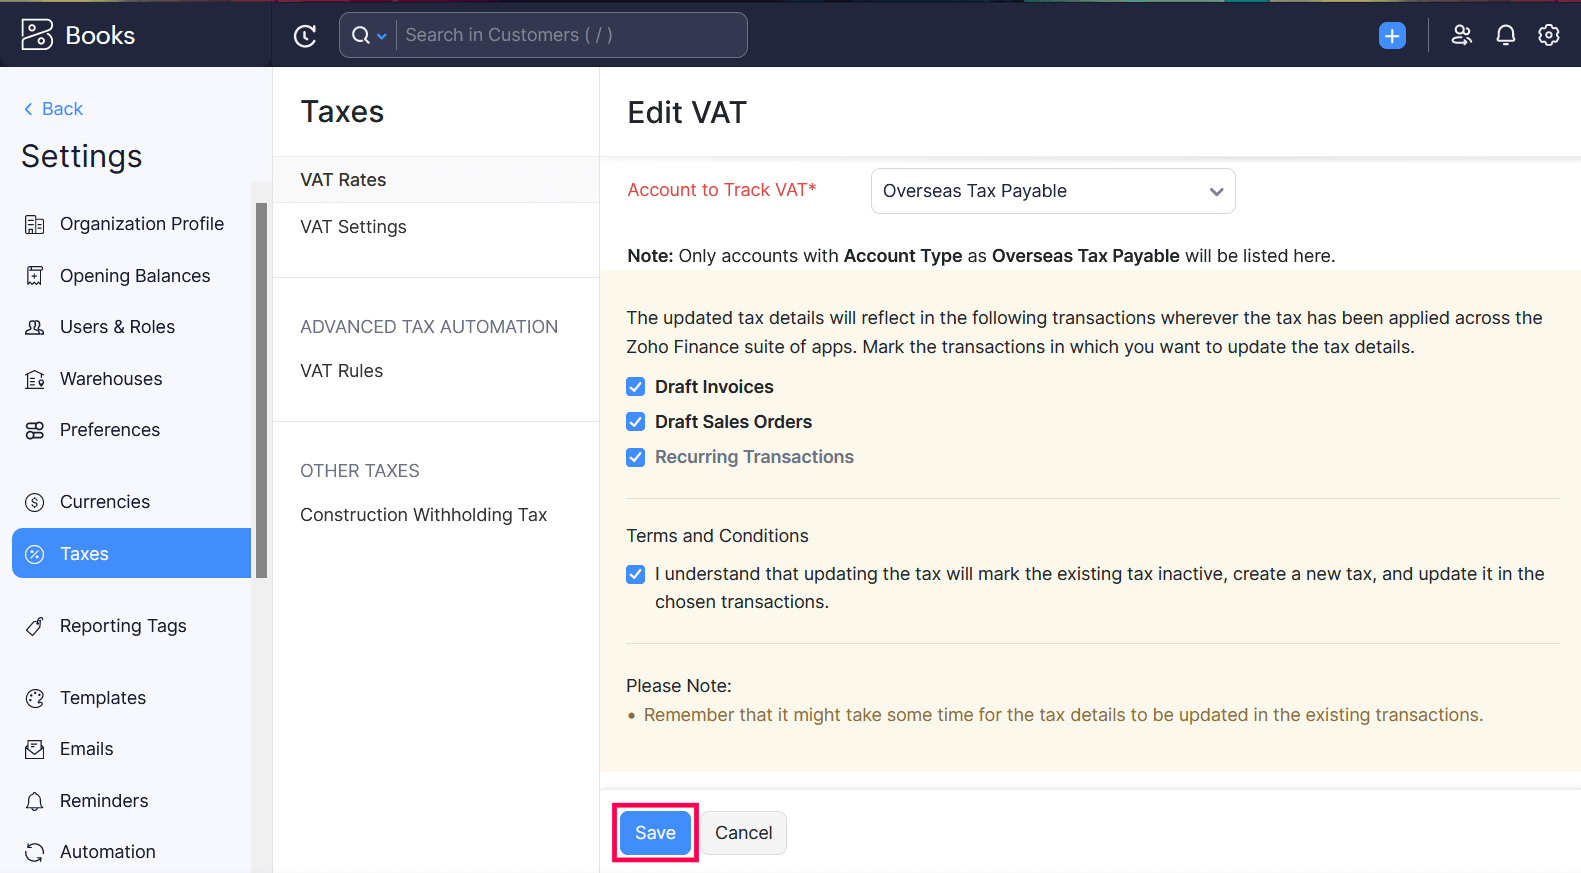Open the referrals people icon
Image resolution: width=1581 pixels, height=873 pixels.
(1461, 36)
